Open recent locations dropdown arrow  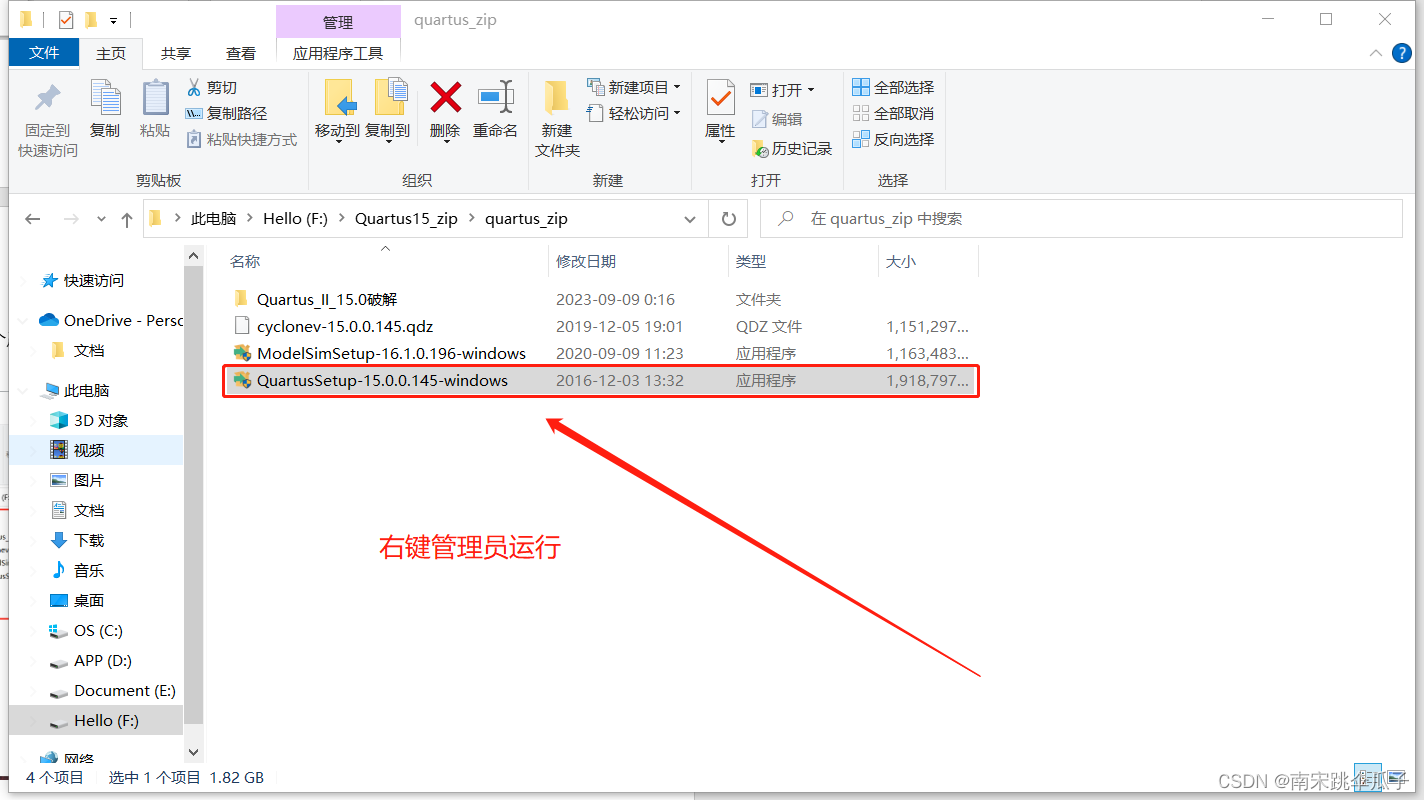tap(101, 219)
